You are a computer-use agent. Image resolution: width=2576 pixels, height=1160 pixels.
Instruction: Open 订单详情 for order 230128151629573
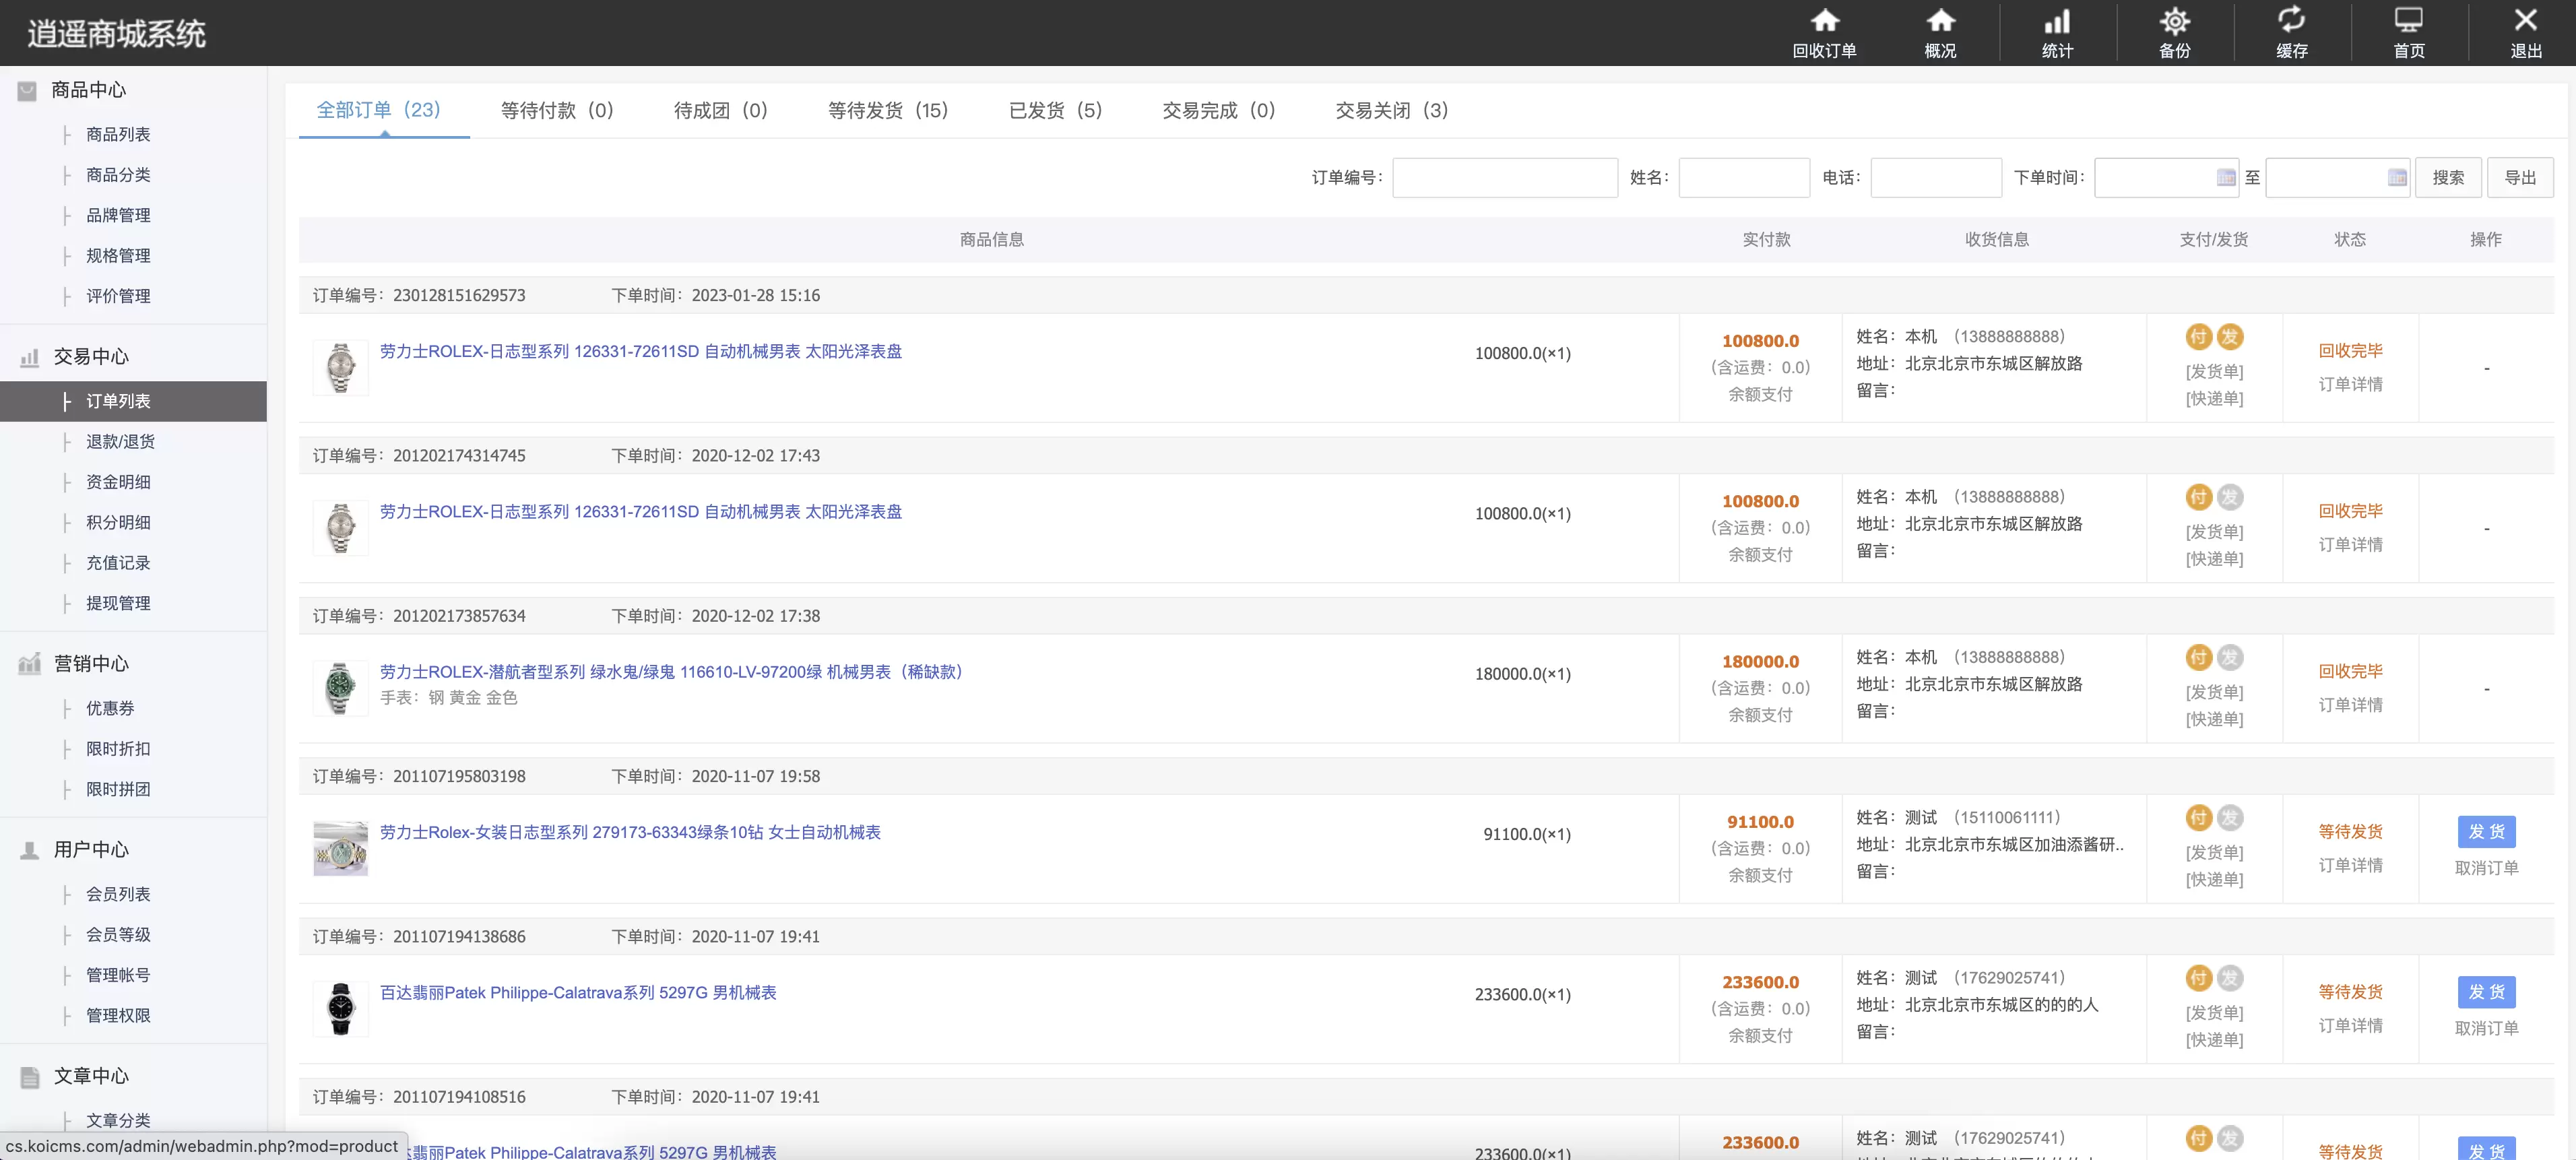(2351, 384)
